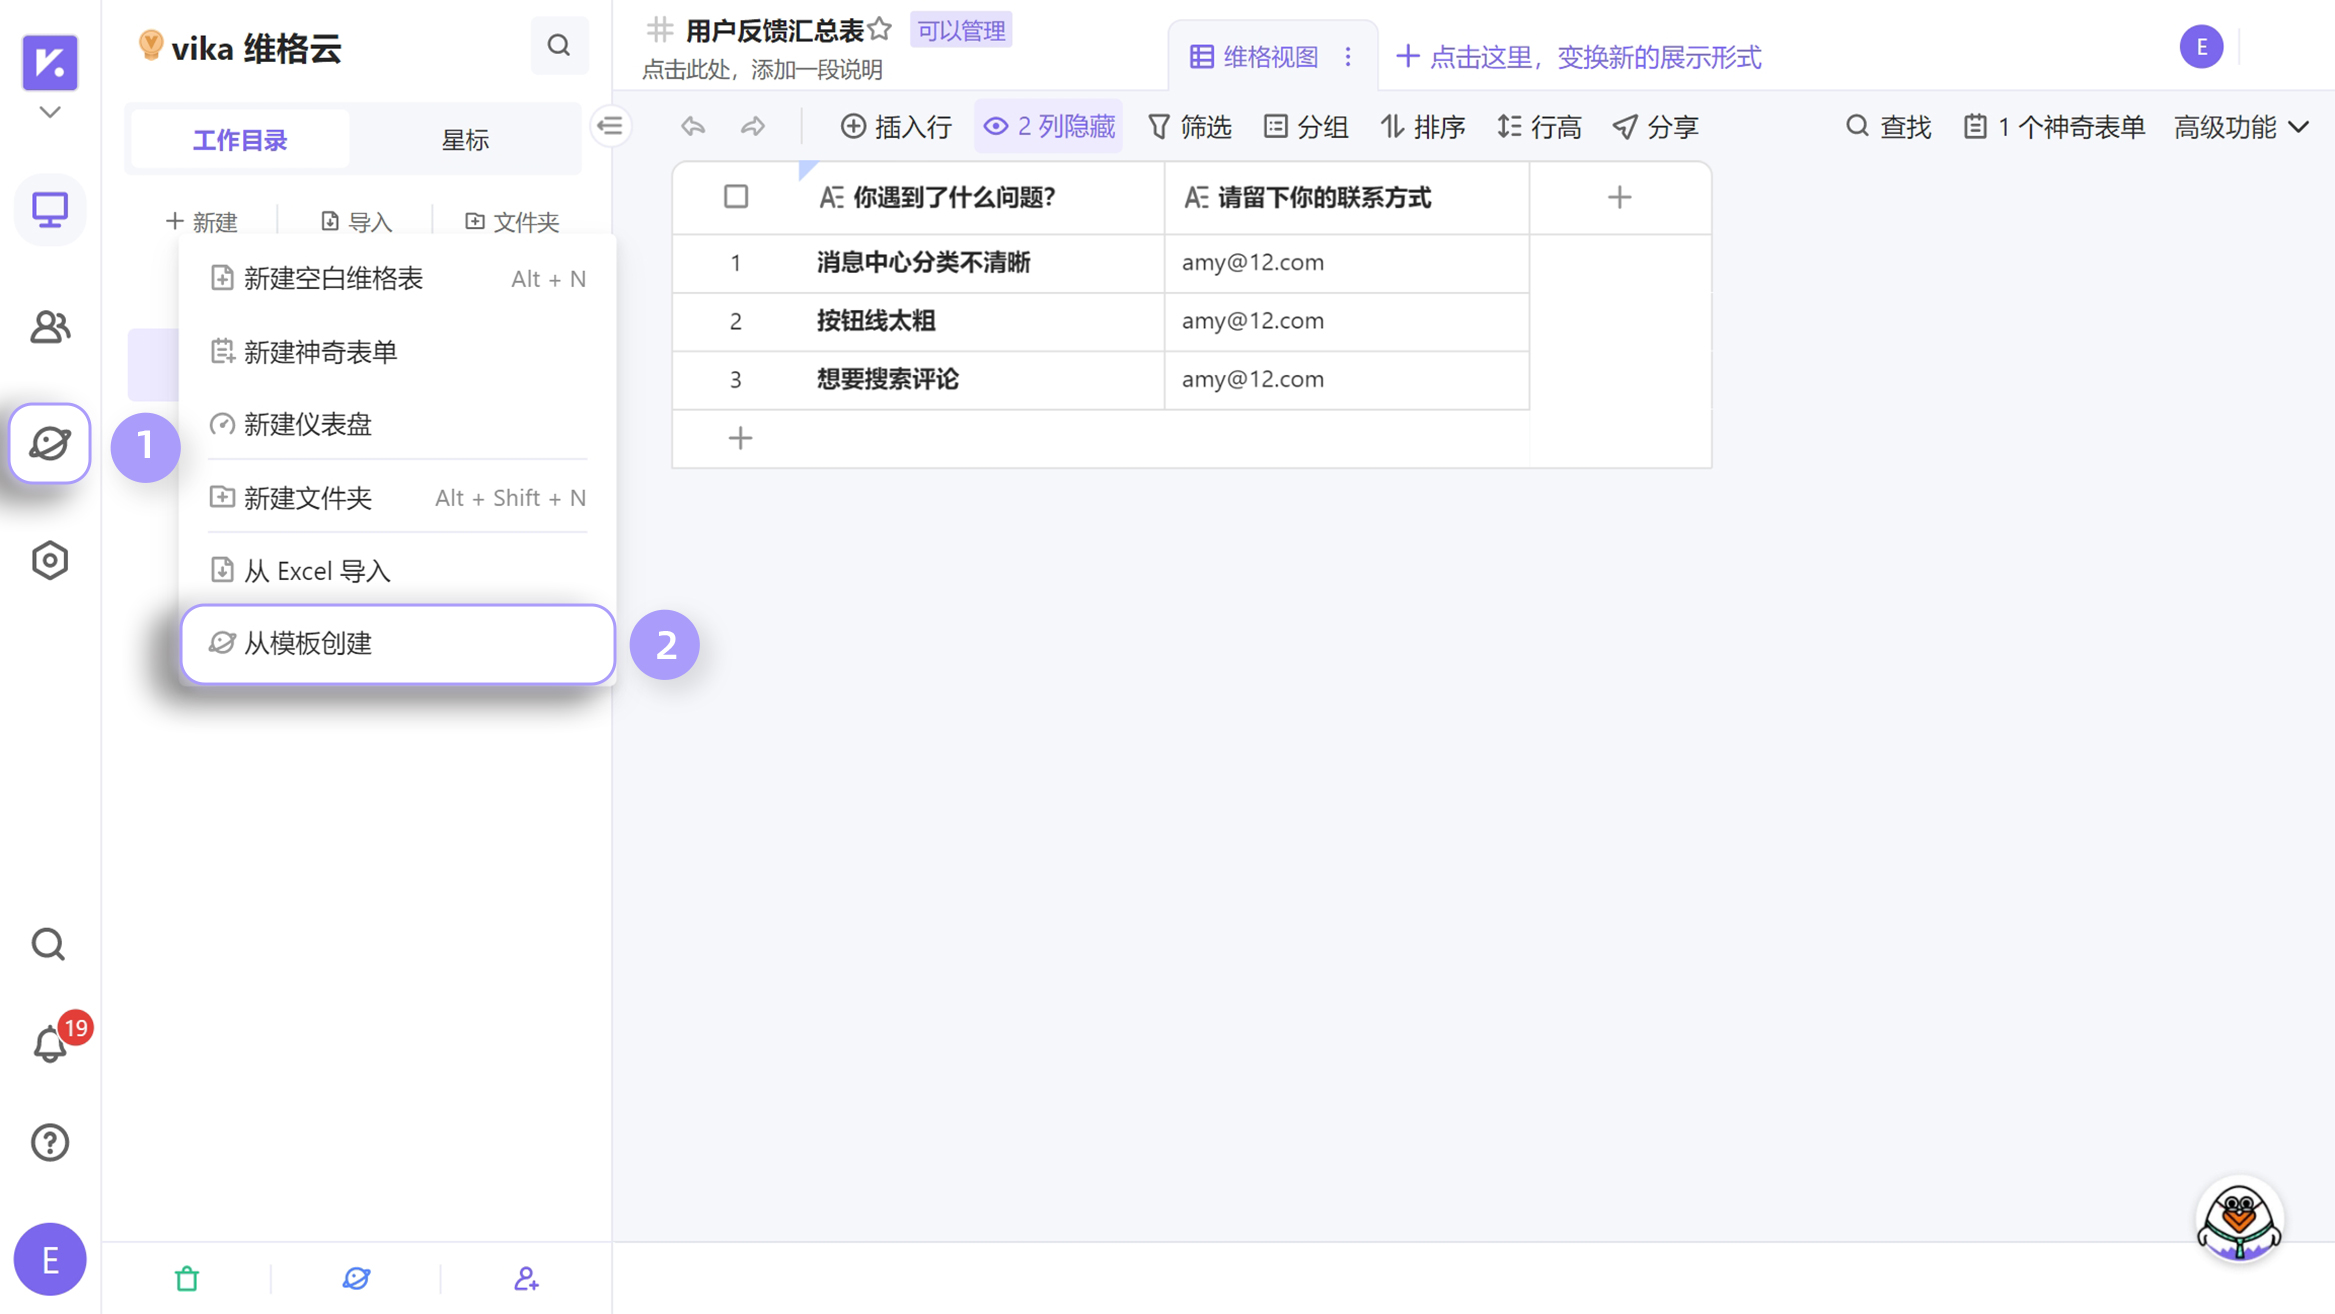Open the search magnifier in workspace panel
The width and height of the screenshot is (2335, 1314).
click(x=559, y=45)
